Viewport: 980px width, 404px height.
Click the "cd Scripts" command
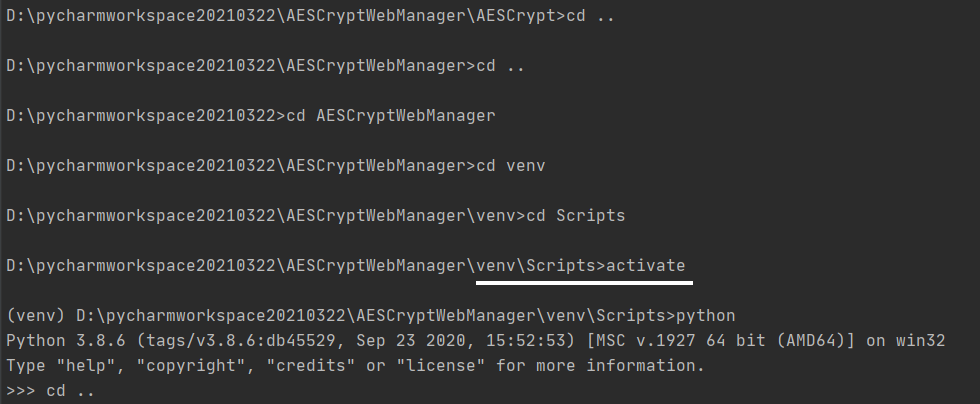576,216
